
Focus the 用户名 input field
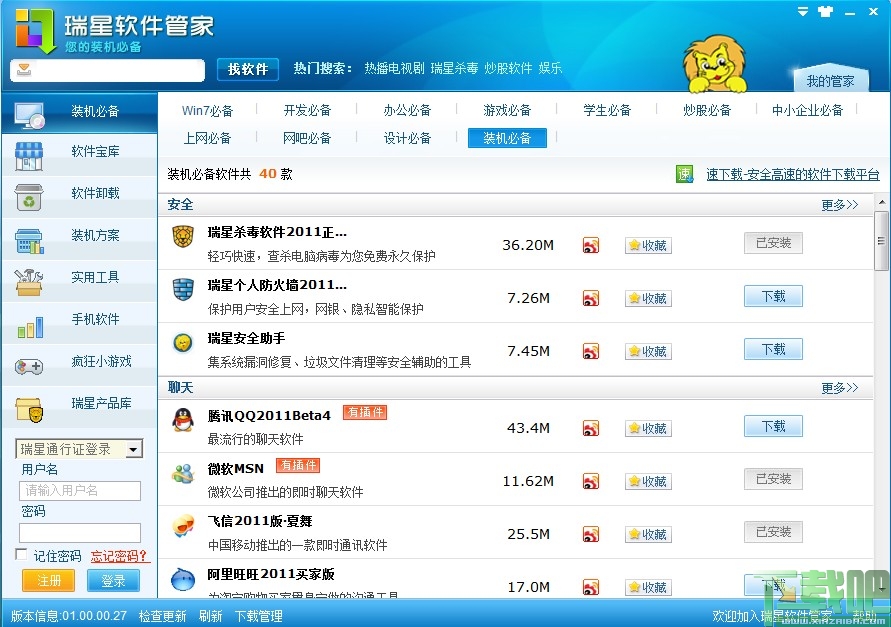click(x=80, y=491)
